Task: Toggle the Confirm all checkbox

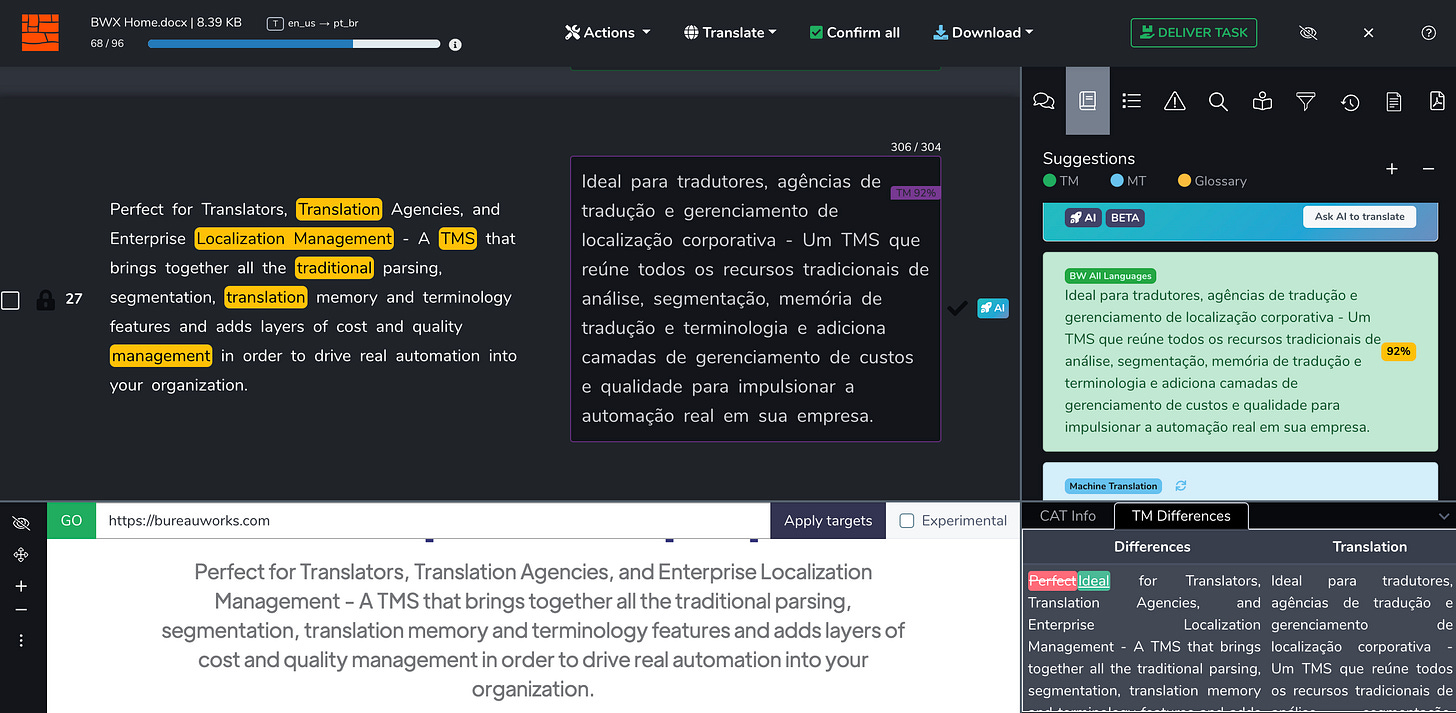Action: [816, 32]
